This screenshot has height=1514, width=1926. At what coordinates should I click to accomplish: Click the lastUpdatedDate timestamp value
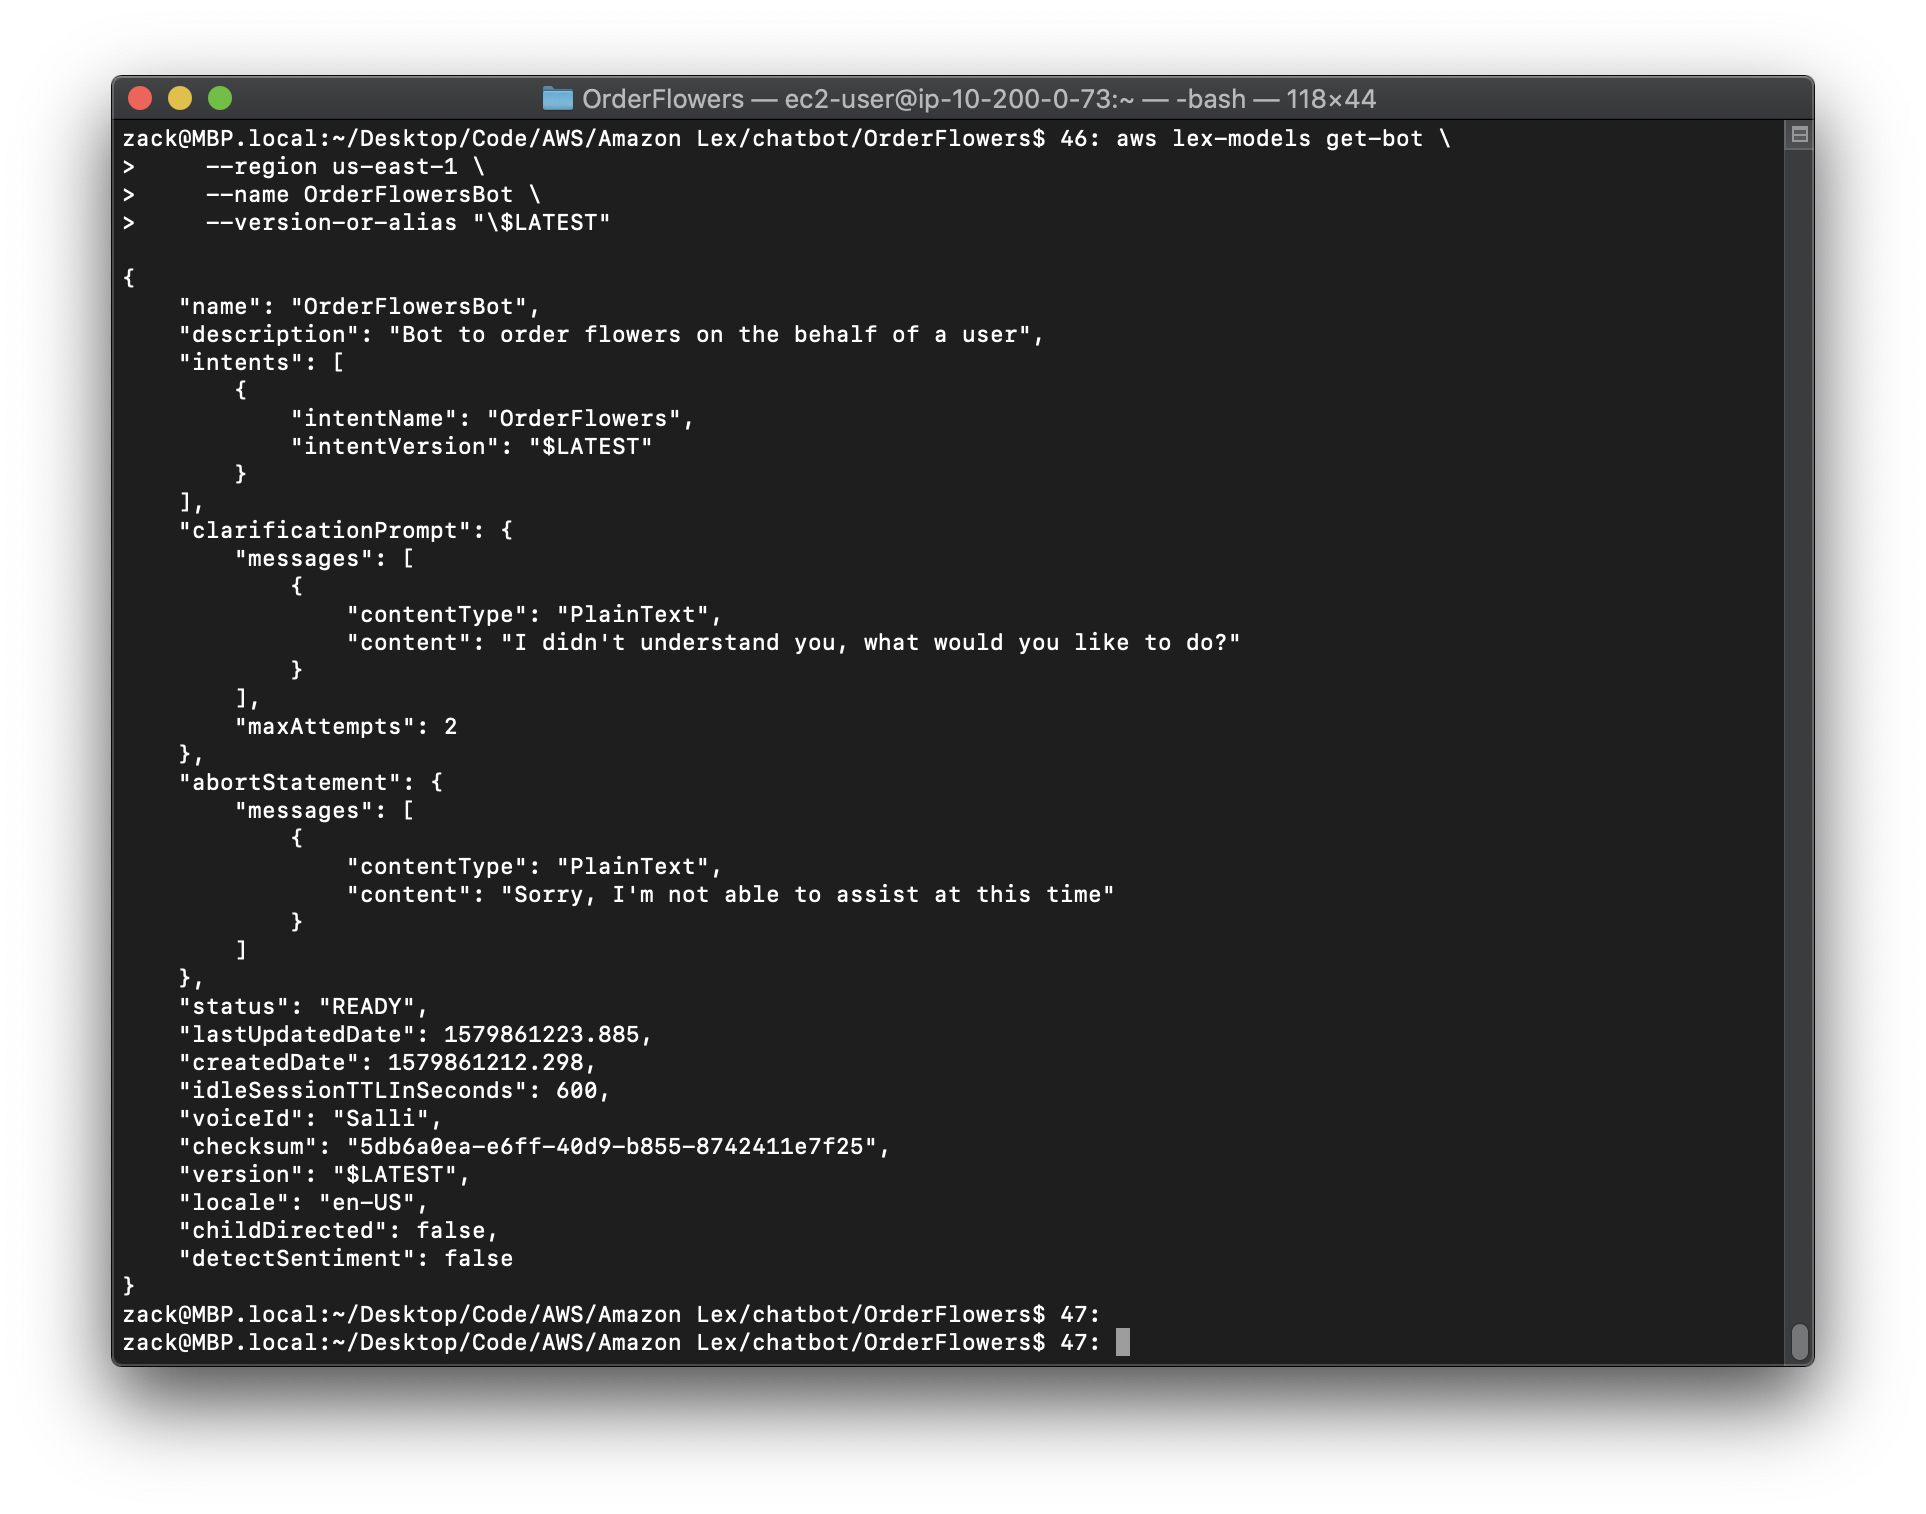[x=541, y=1035]
